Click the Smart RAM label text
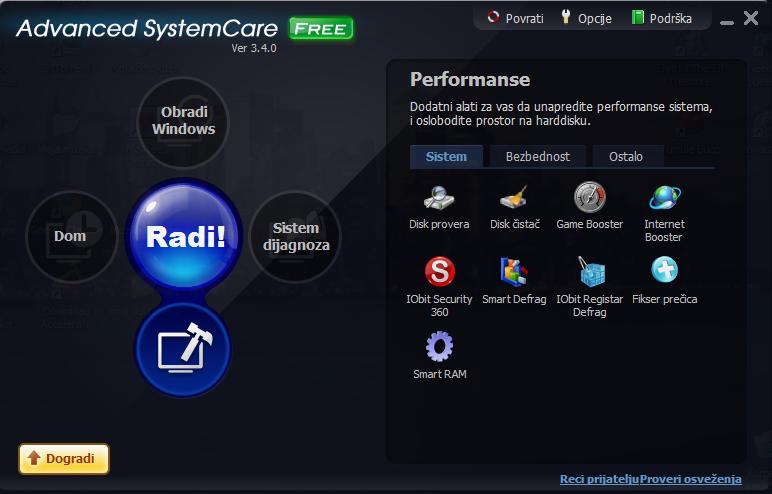Screen dimensions: 772x494 [x=440, y=374]
